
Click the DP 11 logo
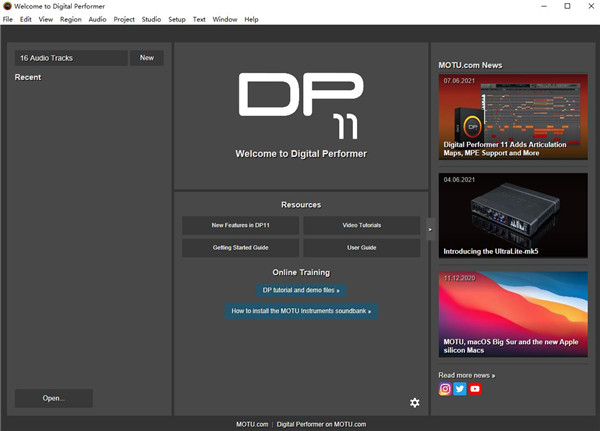coord(301,105)
